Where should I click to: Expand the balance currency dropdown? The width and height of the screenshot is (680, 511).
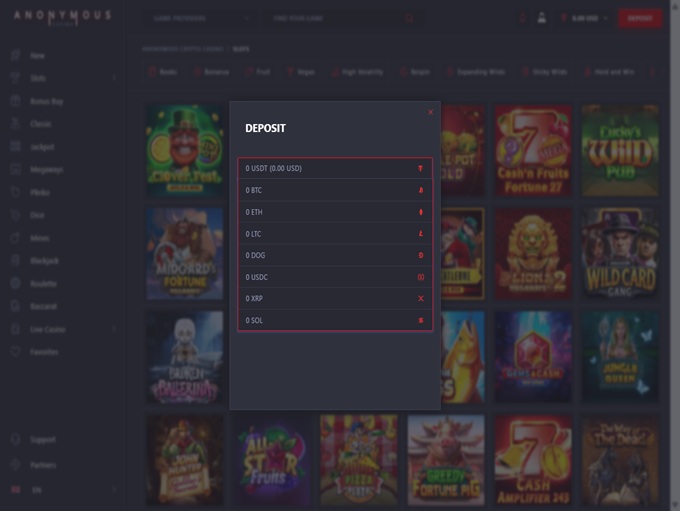[x=606, y=18]
